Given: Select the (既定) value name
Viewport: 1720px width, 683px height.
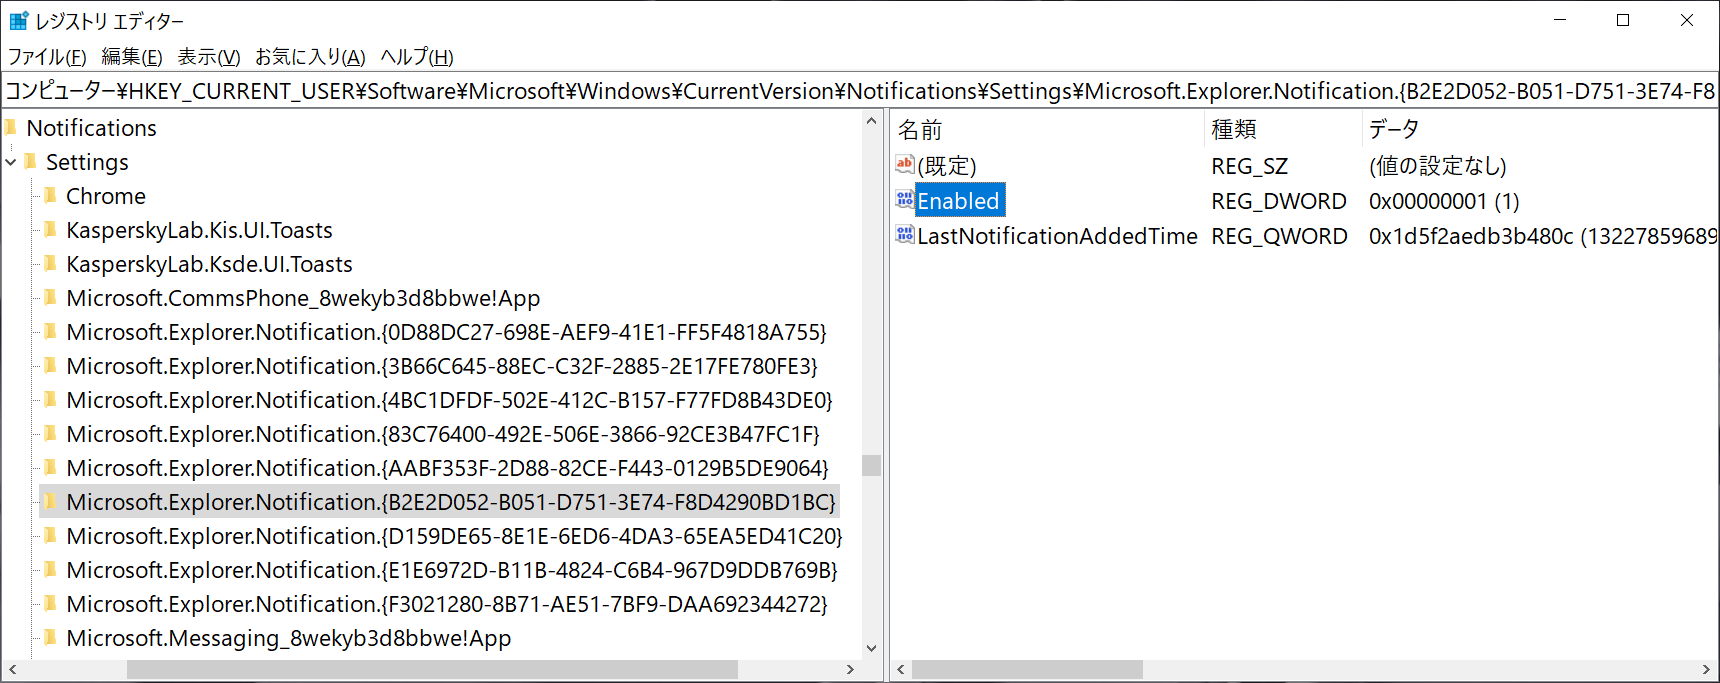Looking at the screenshot, I should coord(946,166).
